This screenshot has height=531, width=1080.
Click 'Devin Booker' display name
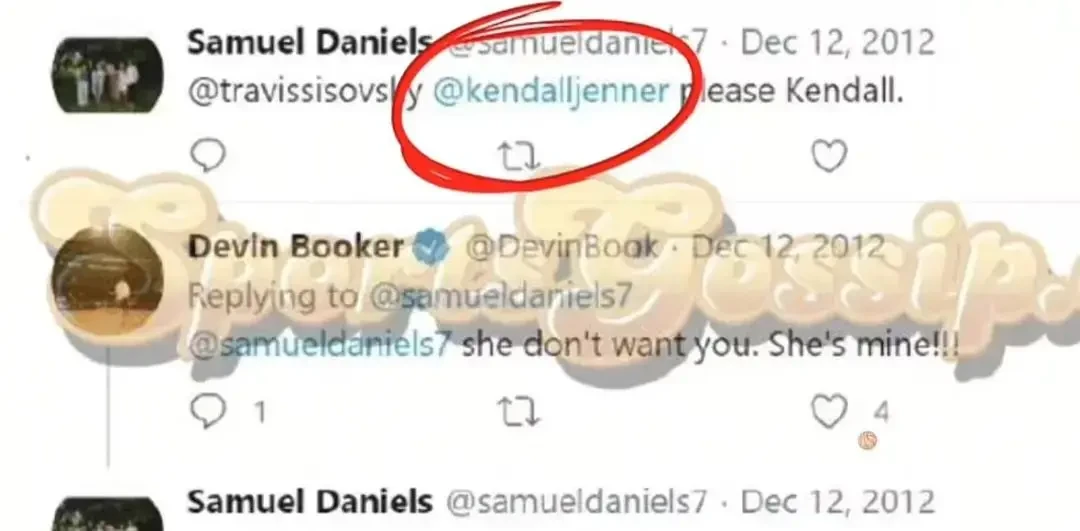click(296, 248)
